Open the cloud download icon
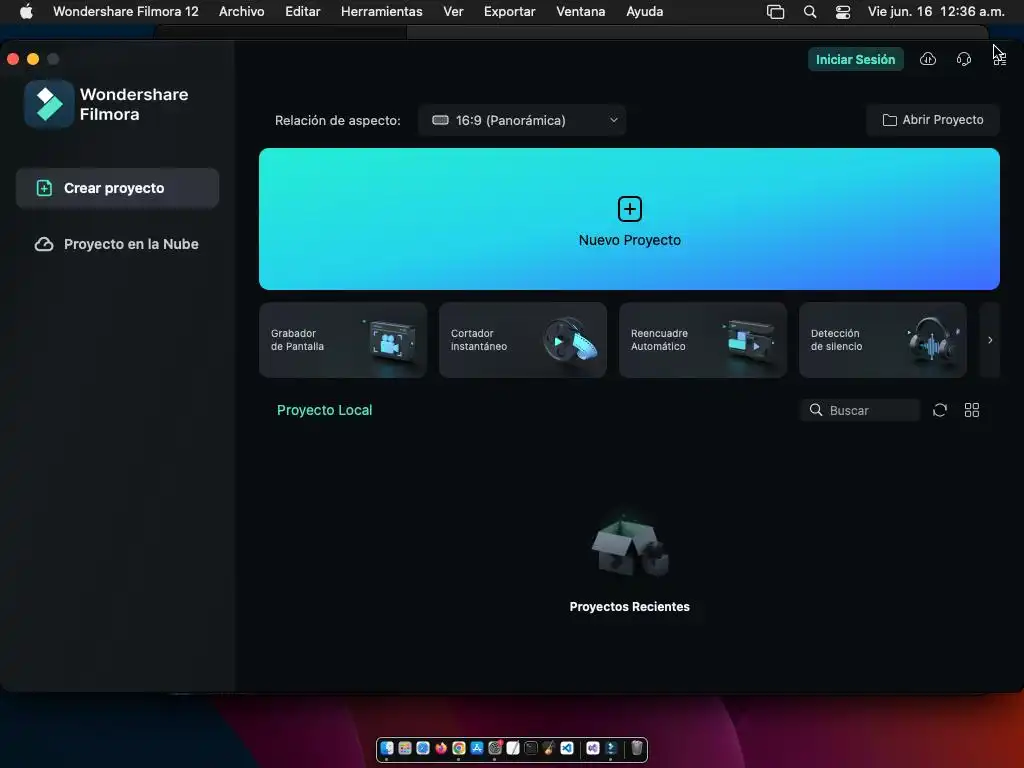 click(928, 59)
